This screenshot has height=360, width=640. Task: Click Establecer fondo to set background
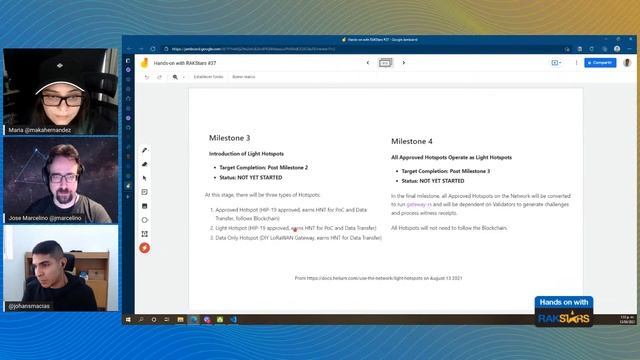click(x=208, y=77)
